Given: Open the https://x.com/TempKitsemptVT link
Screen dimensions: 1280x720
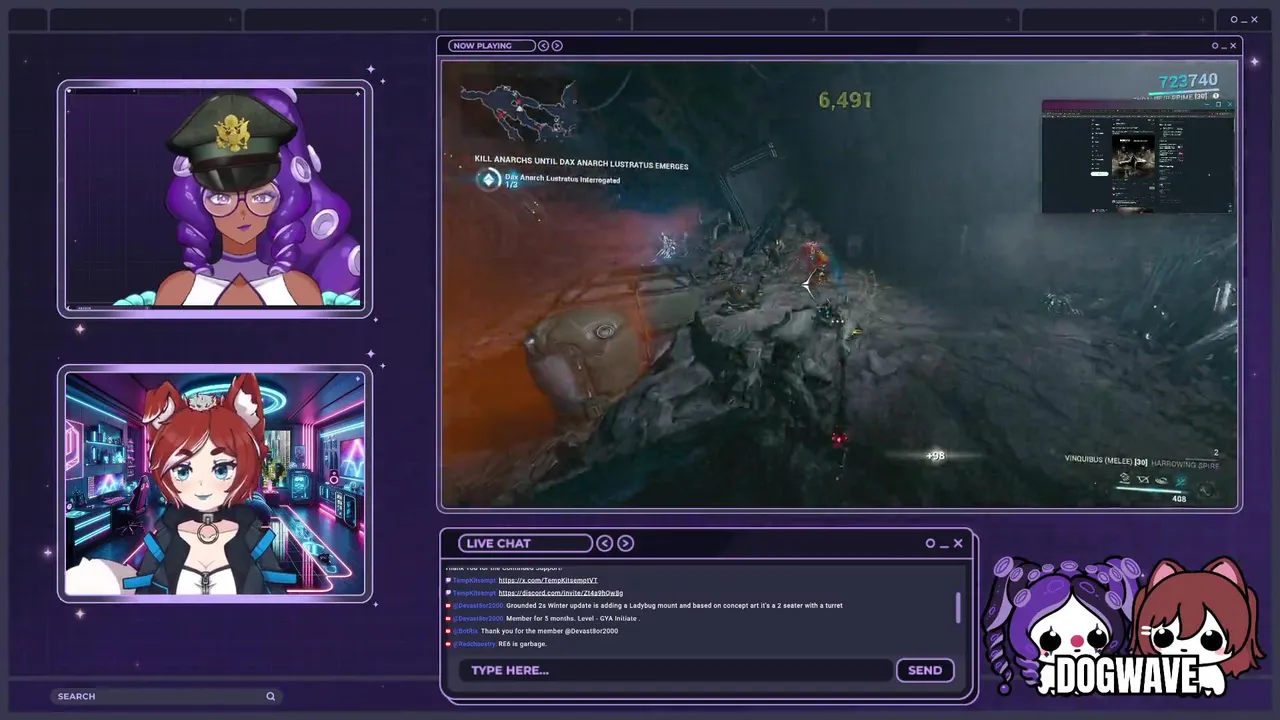Looking at the screenshot, I should click(548, 580).
